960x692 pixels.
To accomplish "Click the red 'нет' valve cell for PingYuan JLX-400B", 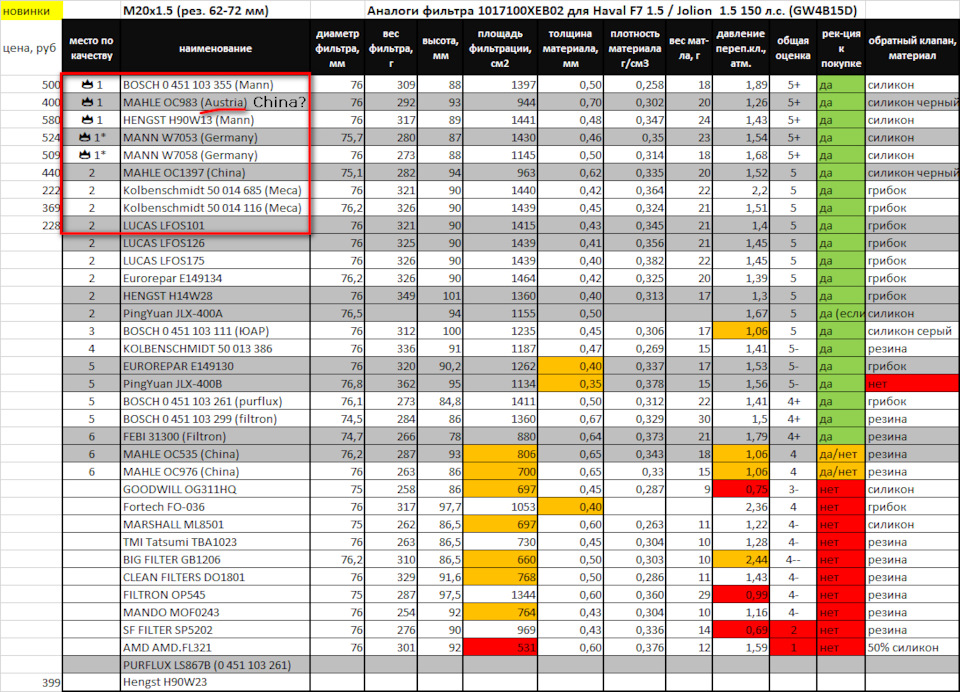I will pos(912,384).
